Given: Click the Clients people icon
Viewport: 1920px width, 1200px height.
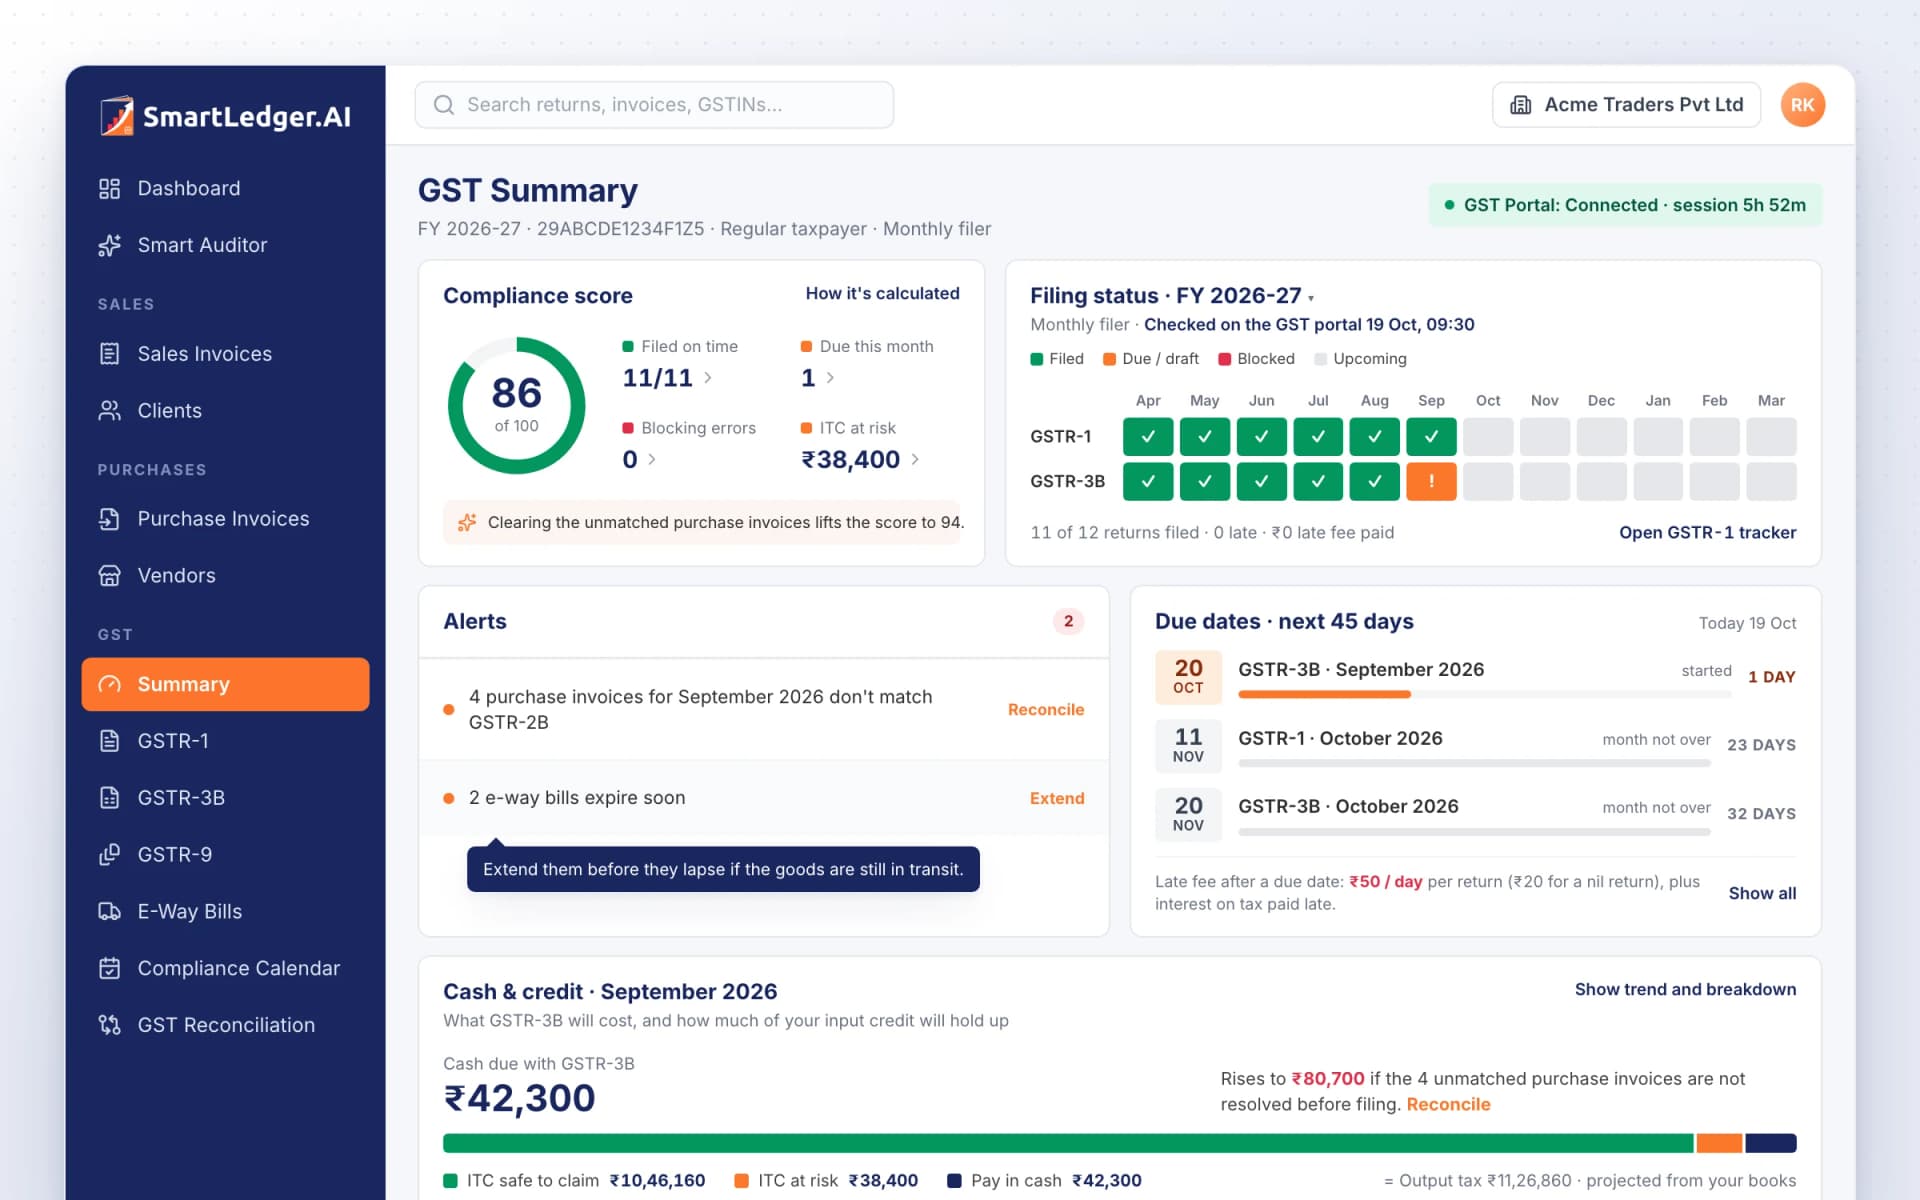Looking at the screenshot, I should 110,411.
